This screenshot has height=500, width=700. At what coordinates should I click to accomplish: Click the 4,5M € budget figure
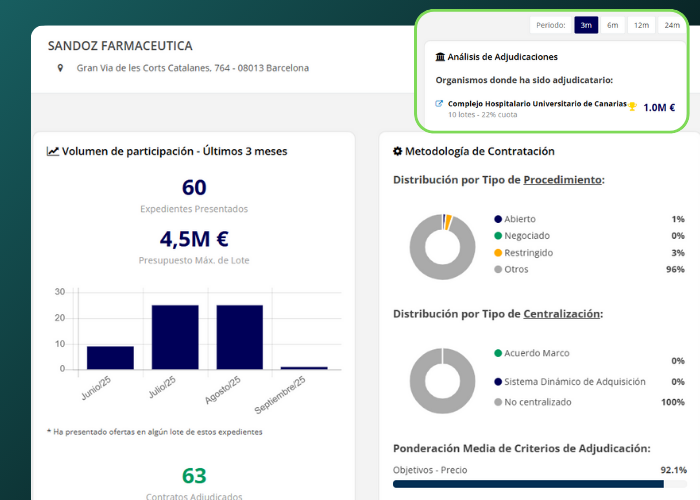[194, 239]
